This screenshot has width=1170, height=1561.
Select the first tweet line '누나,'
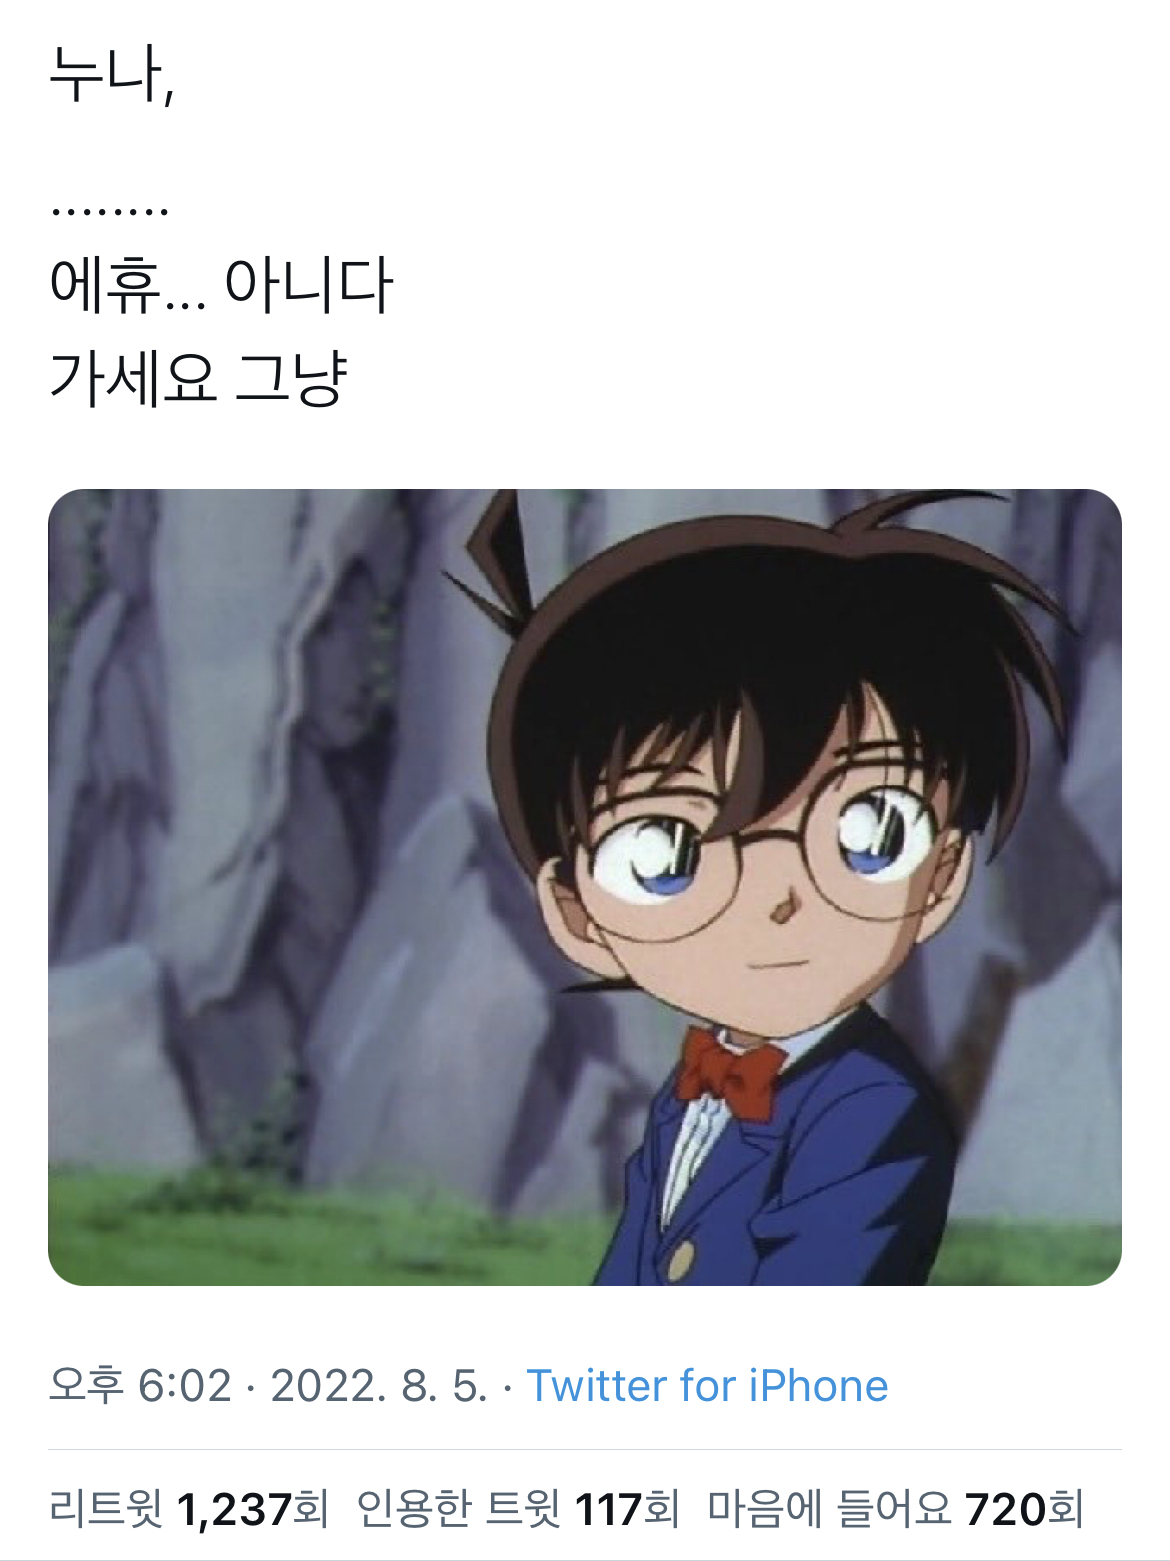[112, 76]
